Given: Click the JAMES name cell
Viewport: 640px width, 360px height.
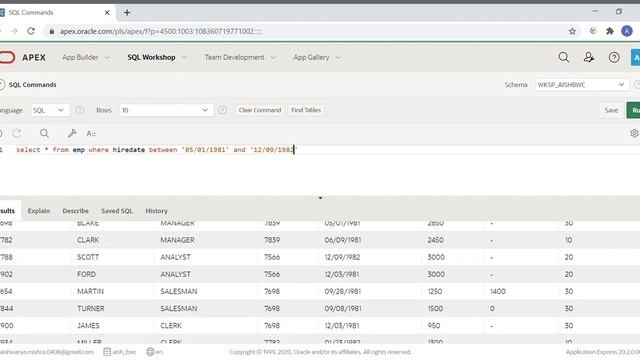Looking at the screenshot, I should (88, 326).
